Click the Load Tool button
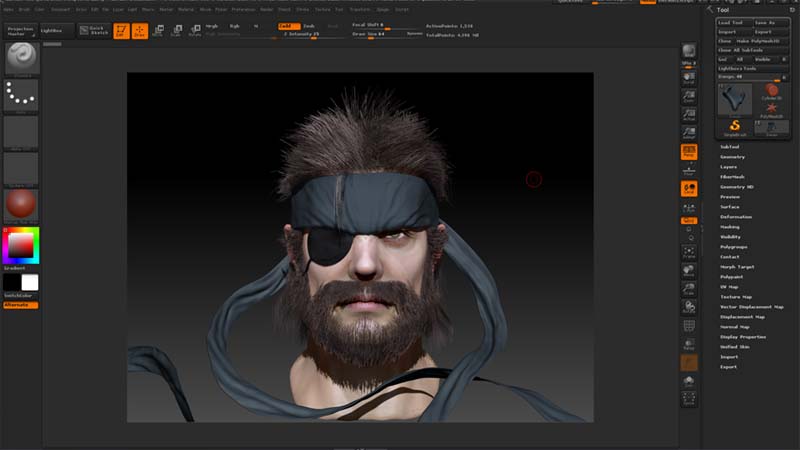 tap(735, 22)
